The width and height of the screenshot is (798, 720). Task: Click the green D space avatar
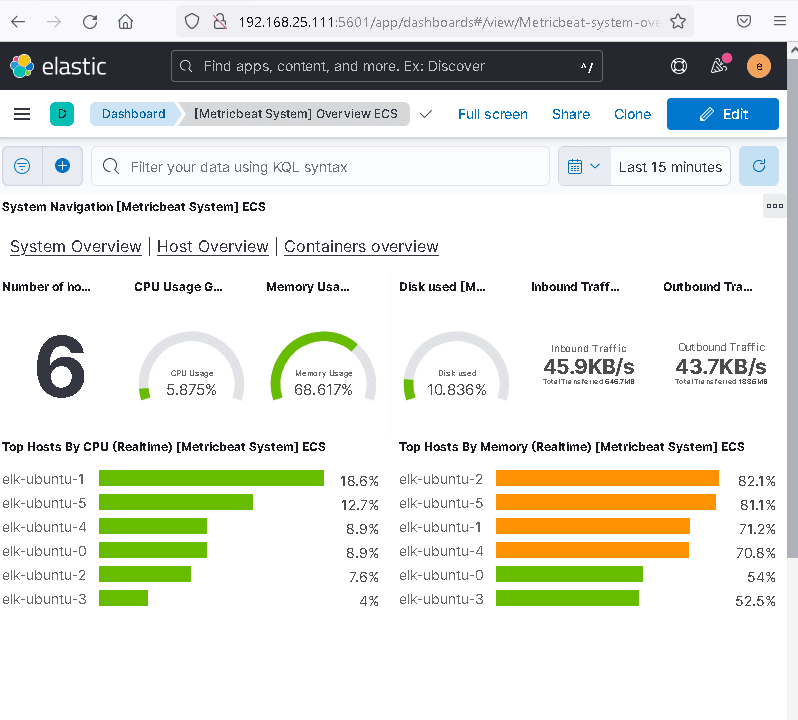tap(62, 114)
